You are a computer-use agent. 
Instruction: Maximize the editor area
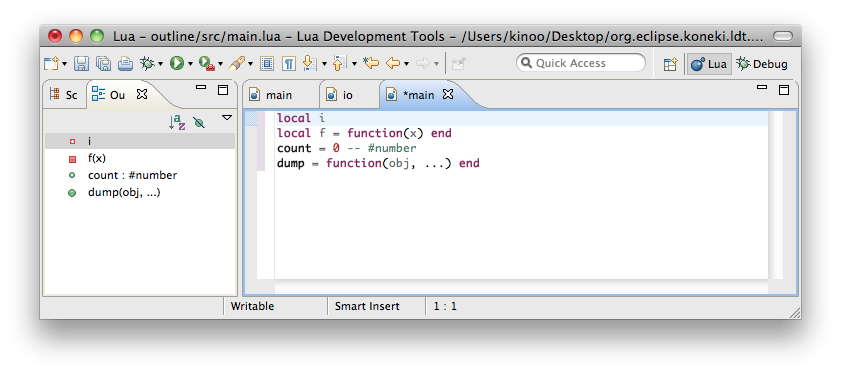click(x=784, y=90)
